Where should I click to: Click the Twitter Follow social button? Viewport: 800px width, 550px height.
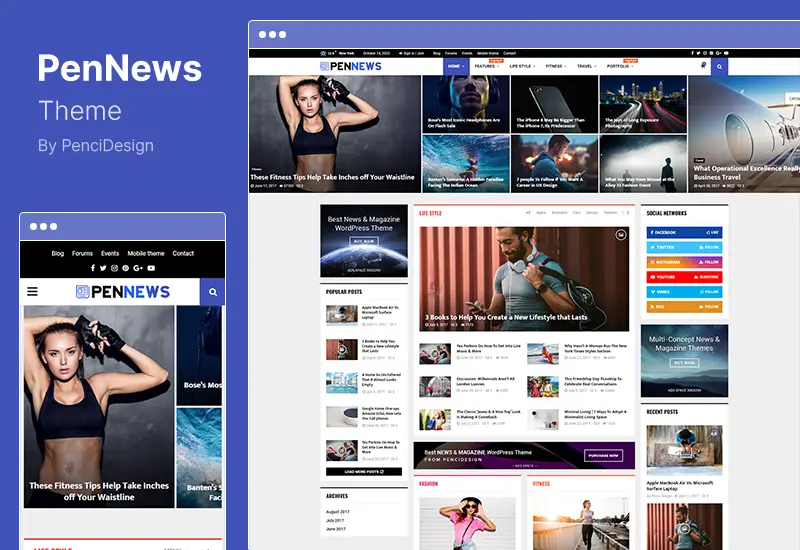(684, 247)
